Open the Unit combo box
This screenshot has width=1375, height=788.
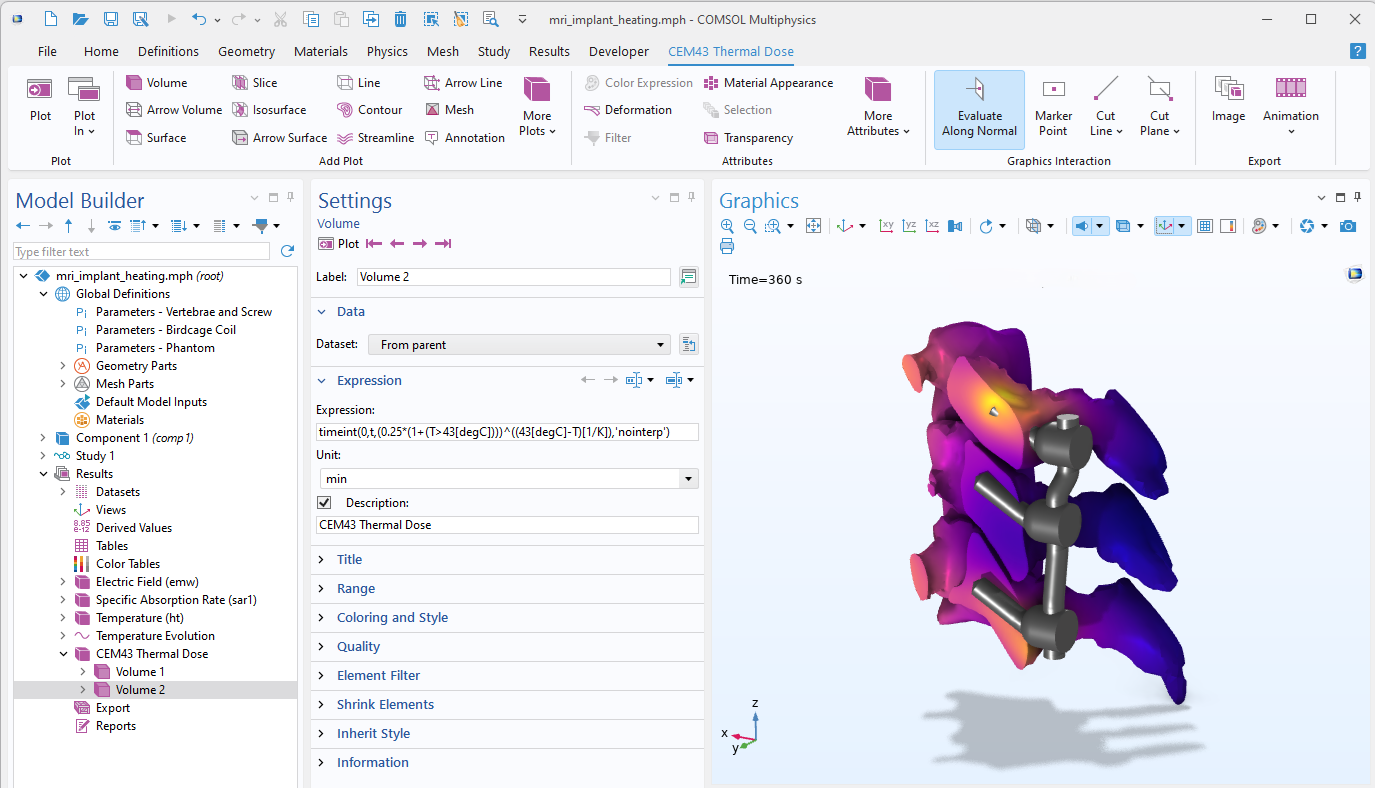(507, 479)
